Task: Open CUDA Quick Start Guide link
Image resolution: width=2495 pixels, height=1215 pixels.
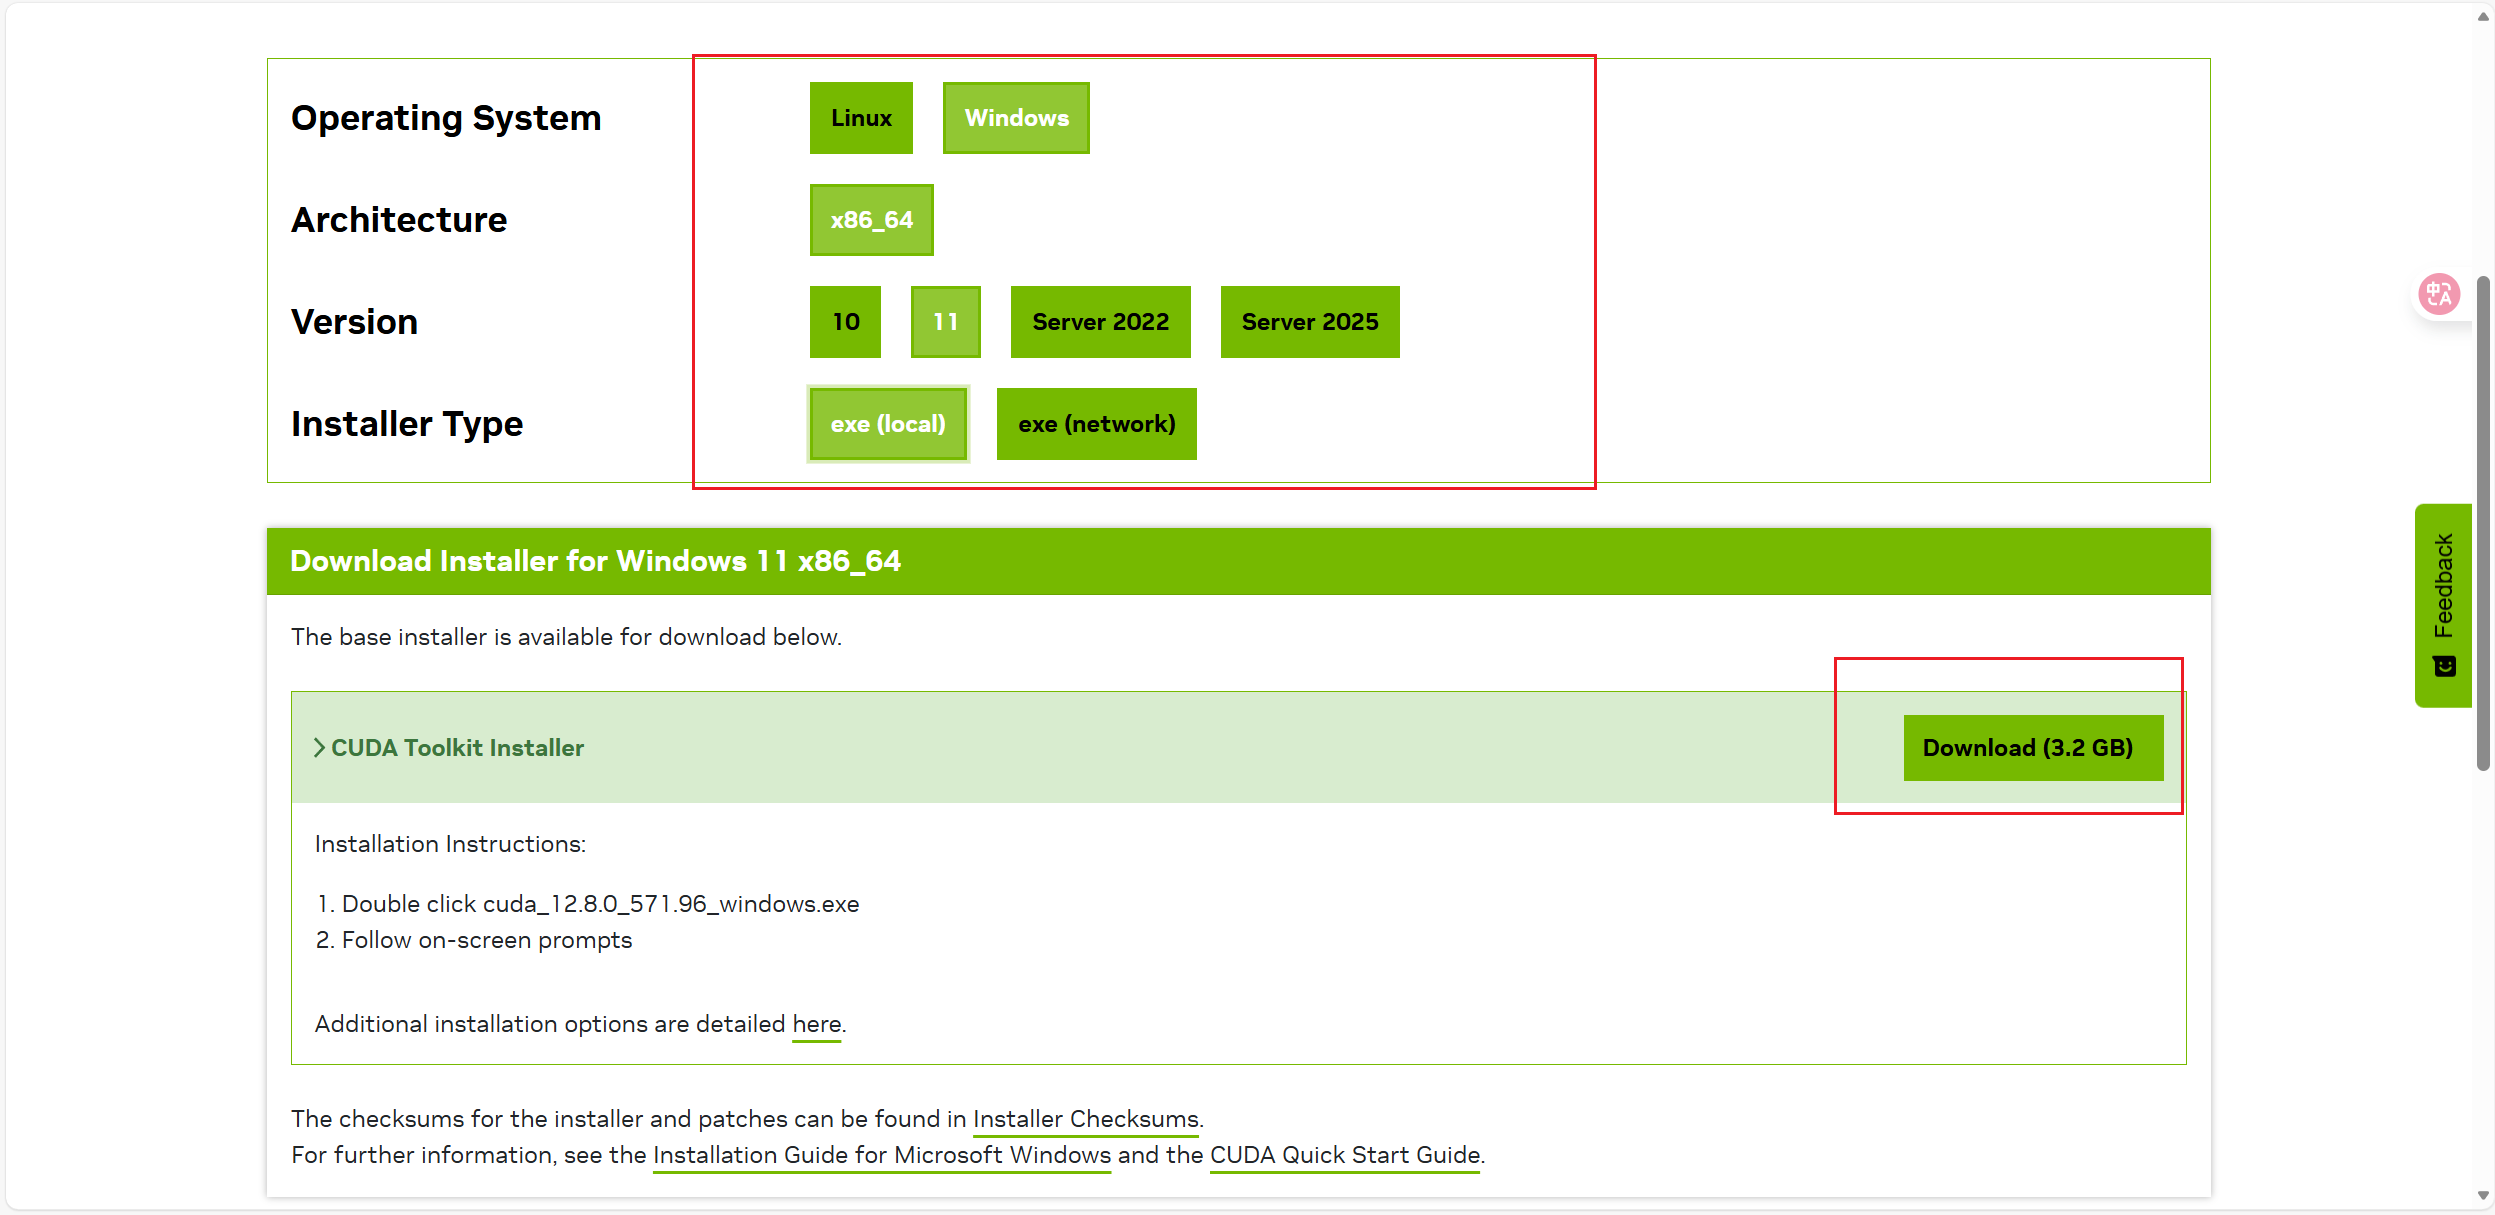Action: pyautogui.click(x=1345, y=1155)
